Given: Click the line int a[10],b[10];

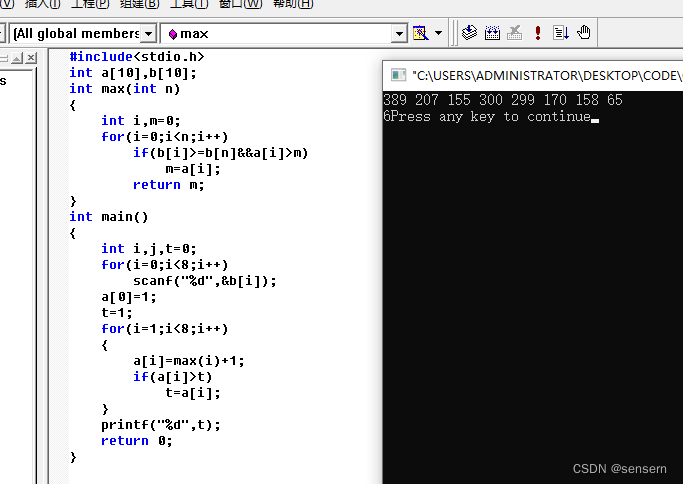Looking at the screenshot, I should (133, 73).
